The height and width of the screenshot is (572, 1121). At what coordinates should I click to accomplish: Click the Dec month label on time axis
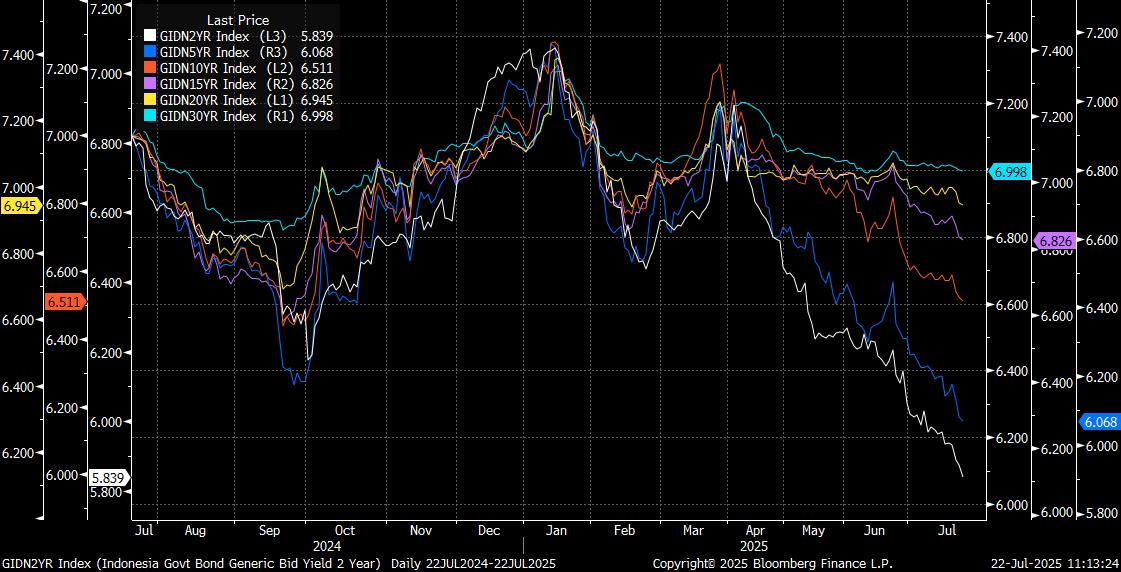tap(489, 531)
